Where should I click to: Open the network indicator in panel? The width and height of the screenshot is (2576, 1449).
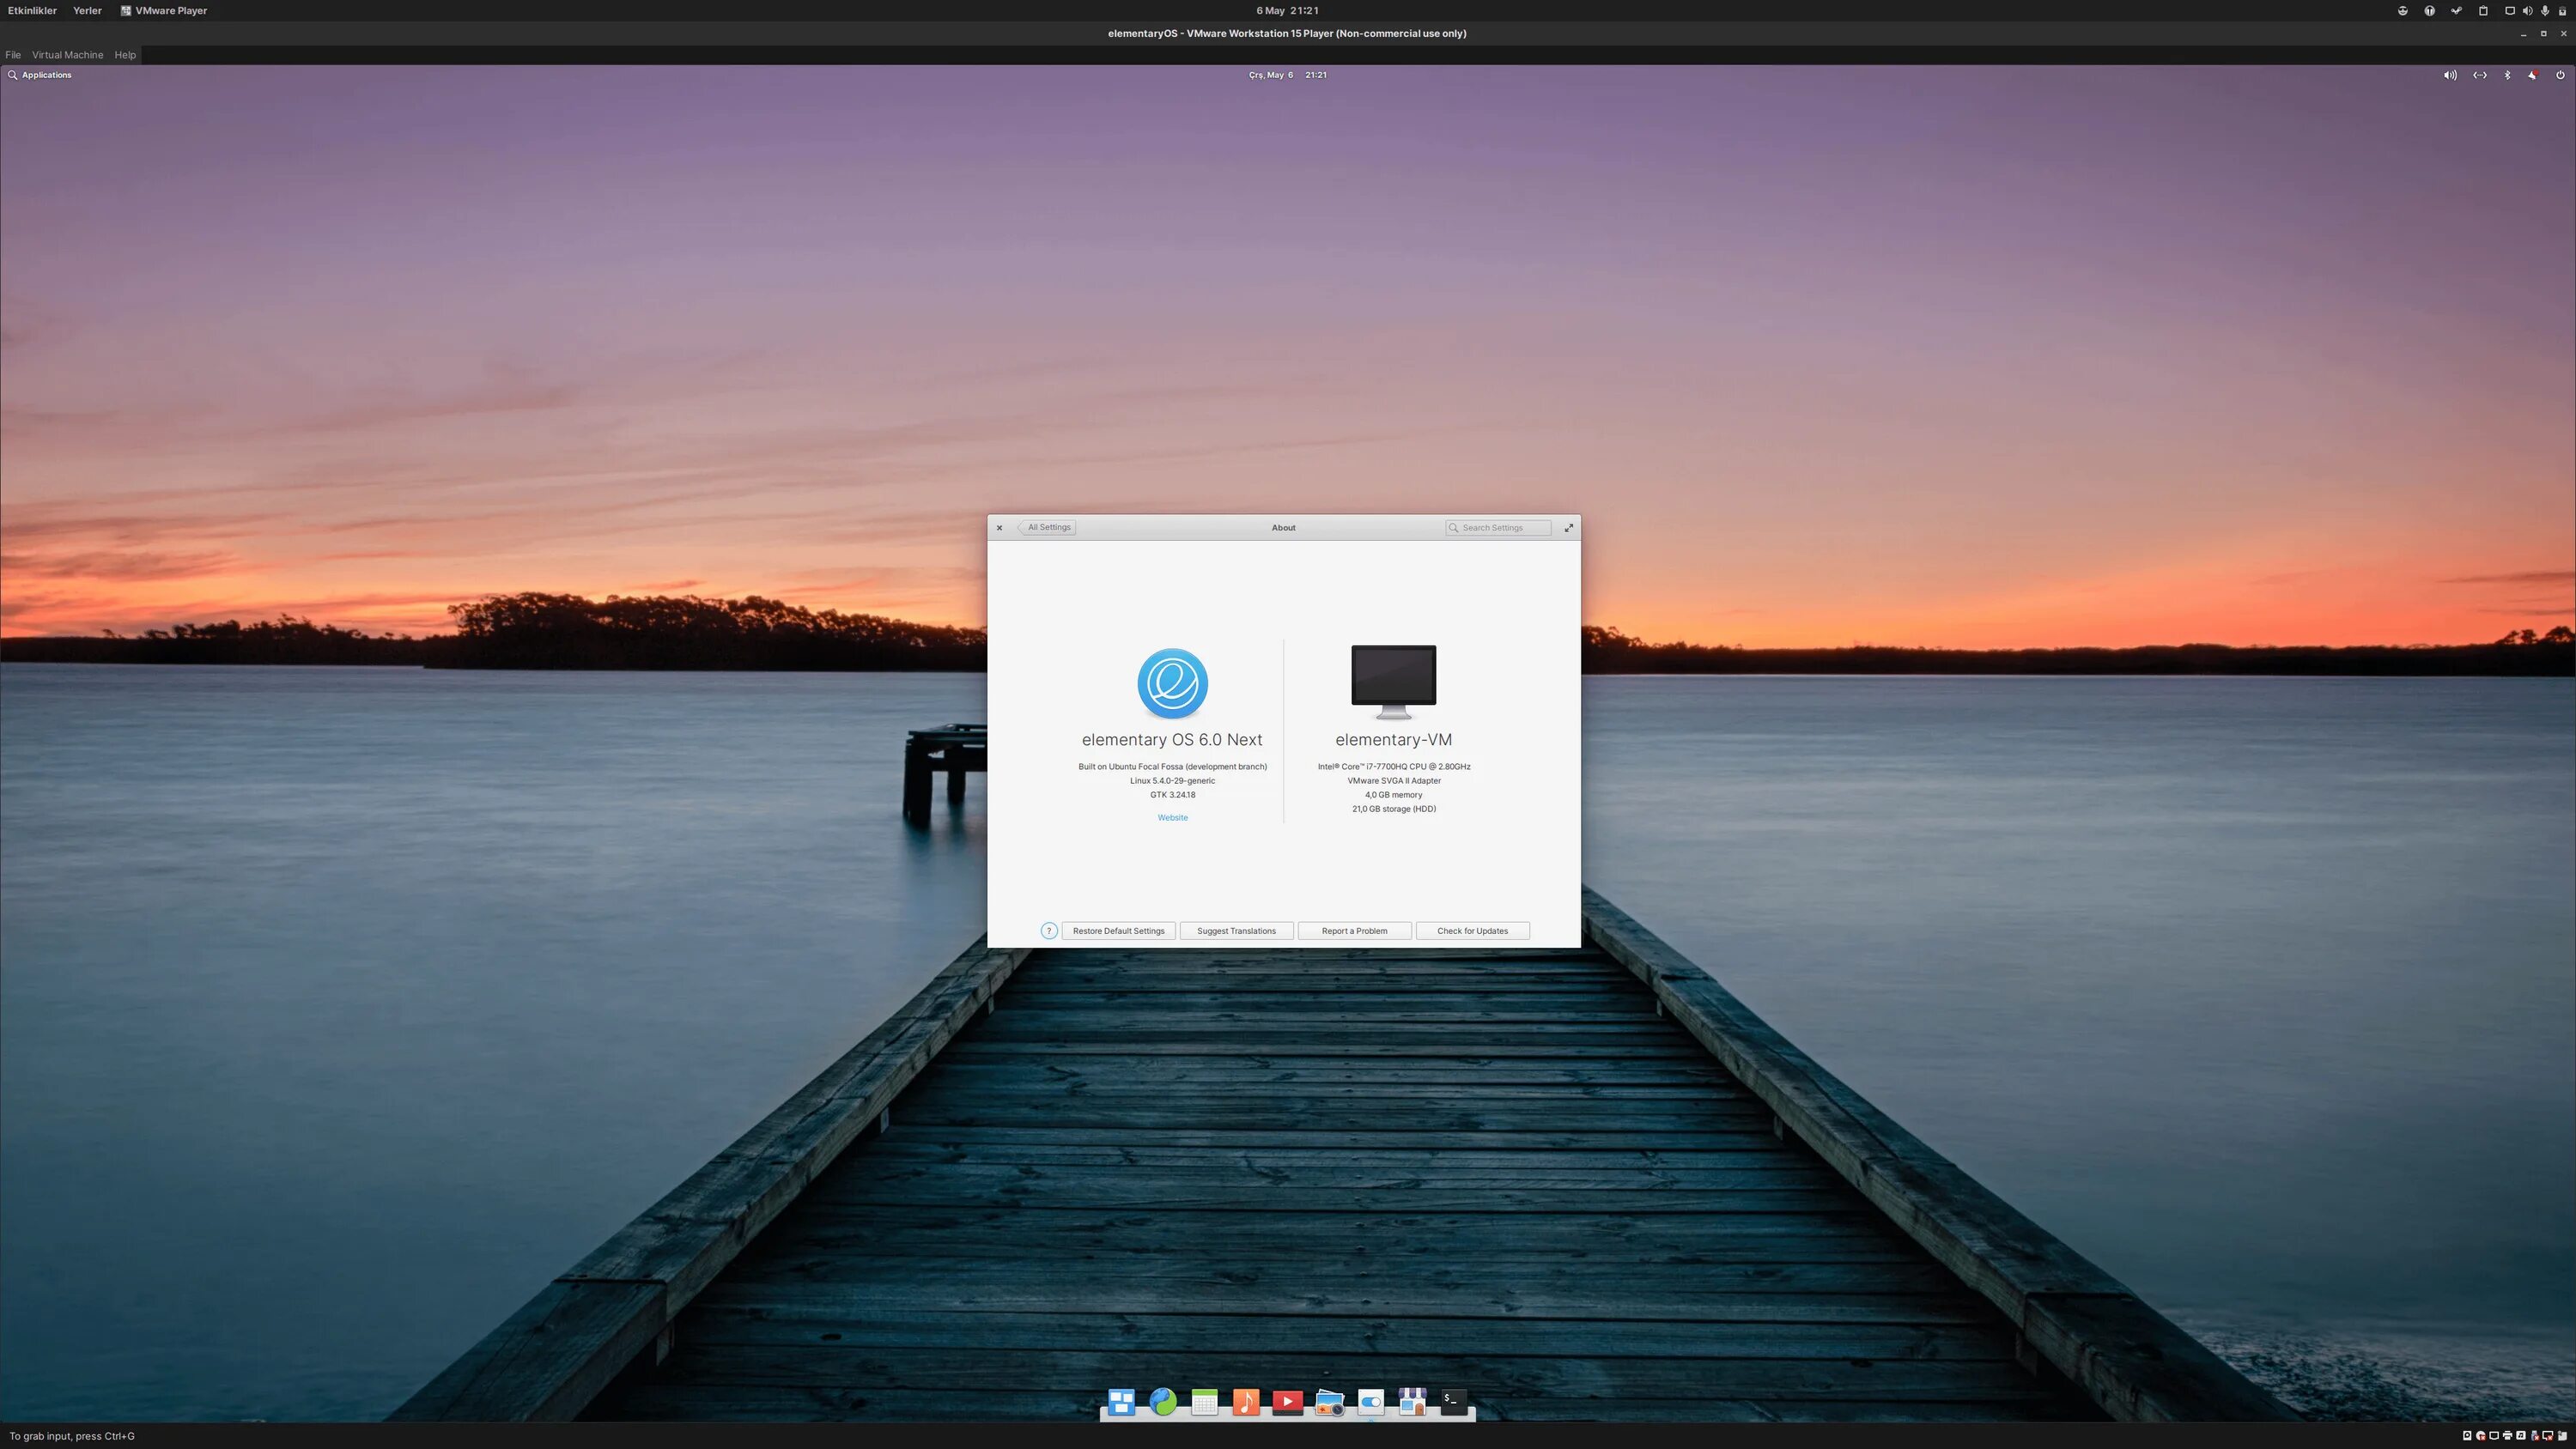[2480, 75]
